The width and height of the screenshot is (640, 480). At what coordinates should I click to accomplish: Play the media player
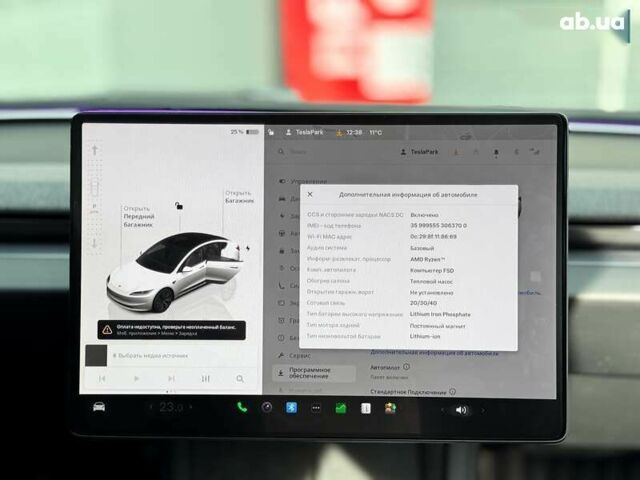click(x=136, y=379)
